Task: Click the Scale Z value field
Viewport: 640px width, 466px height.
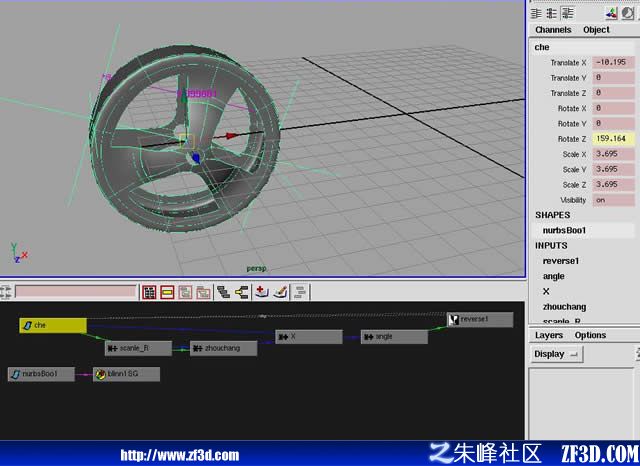Action: click(613, 184)
